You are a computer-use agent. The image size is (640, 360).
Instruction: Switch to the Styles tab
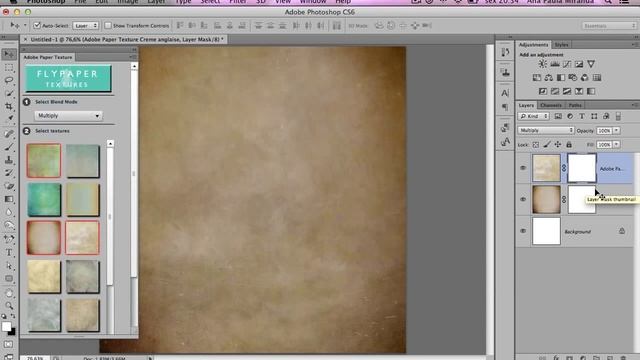[561, 44]
